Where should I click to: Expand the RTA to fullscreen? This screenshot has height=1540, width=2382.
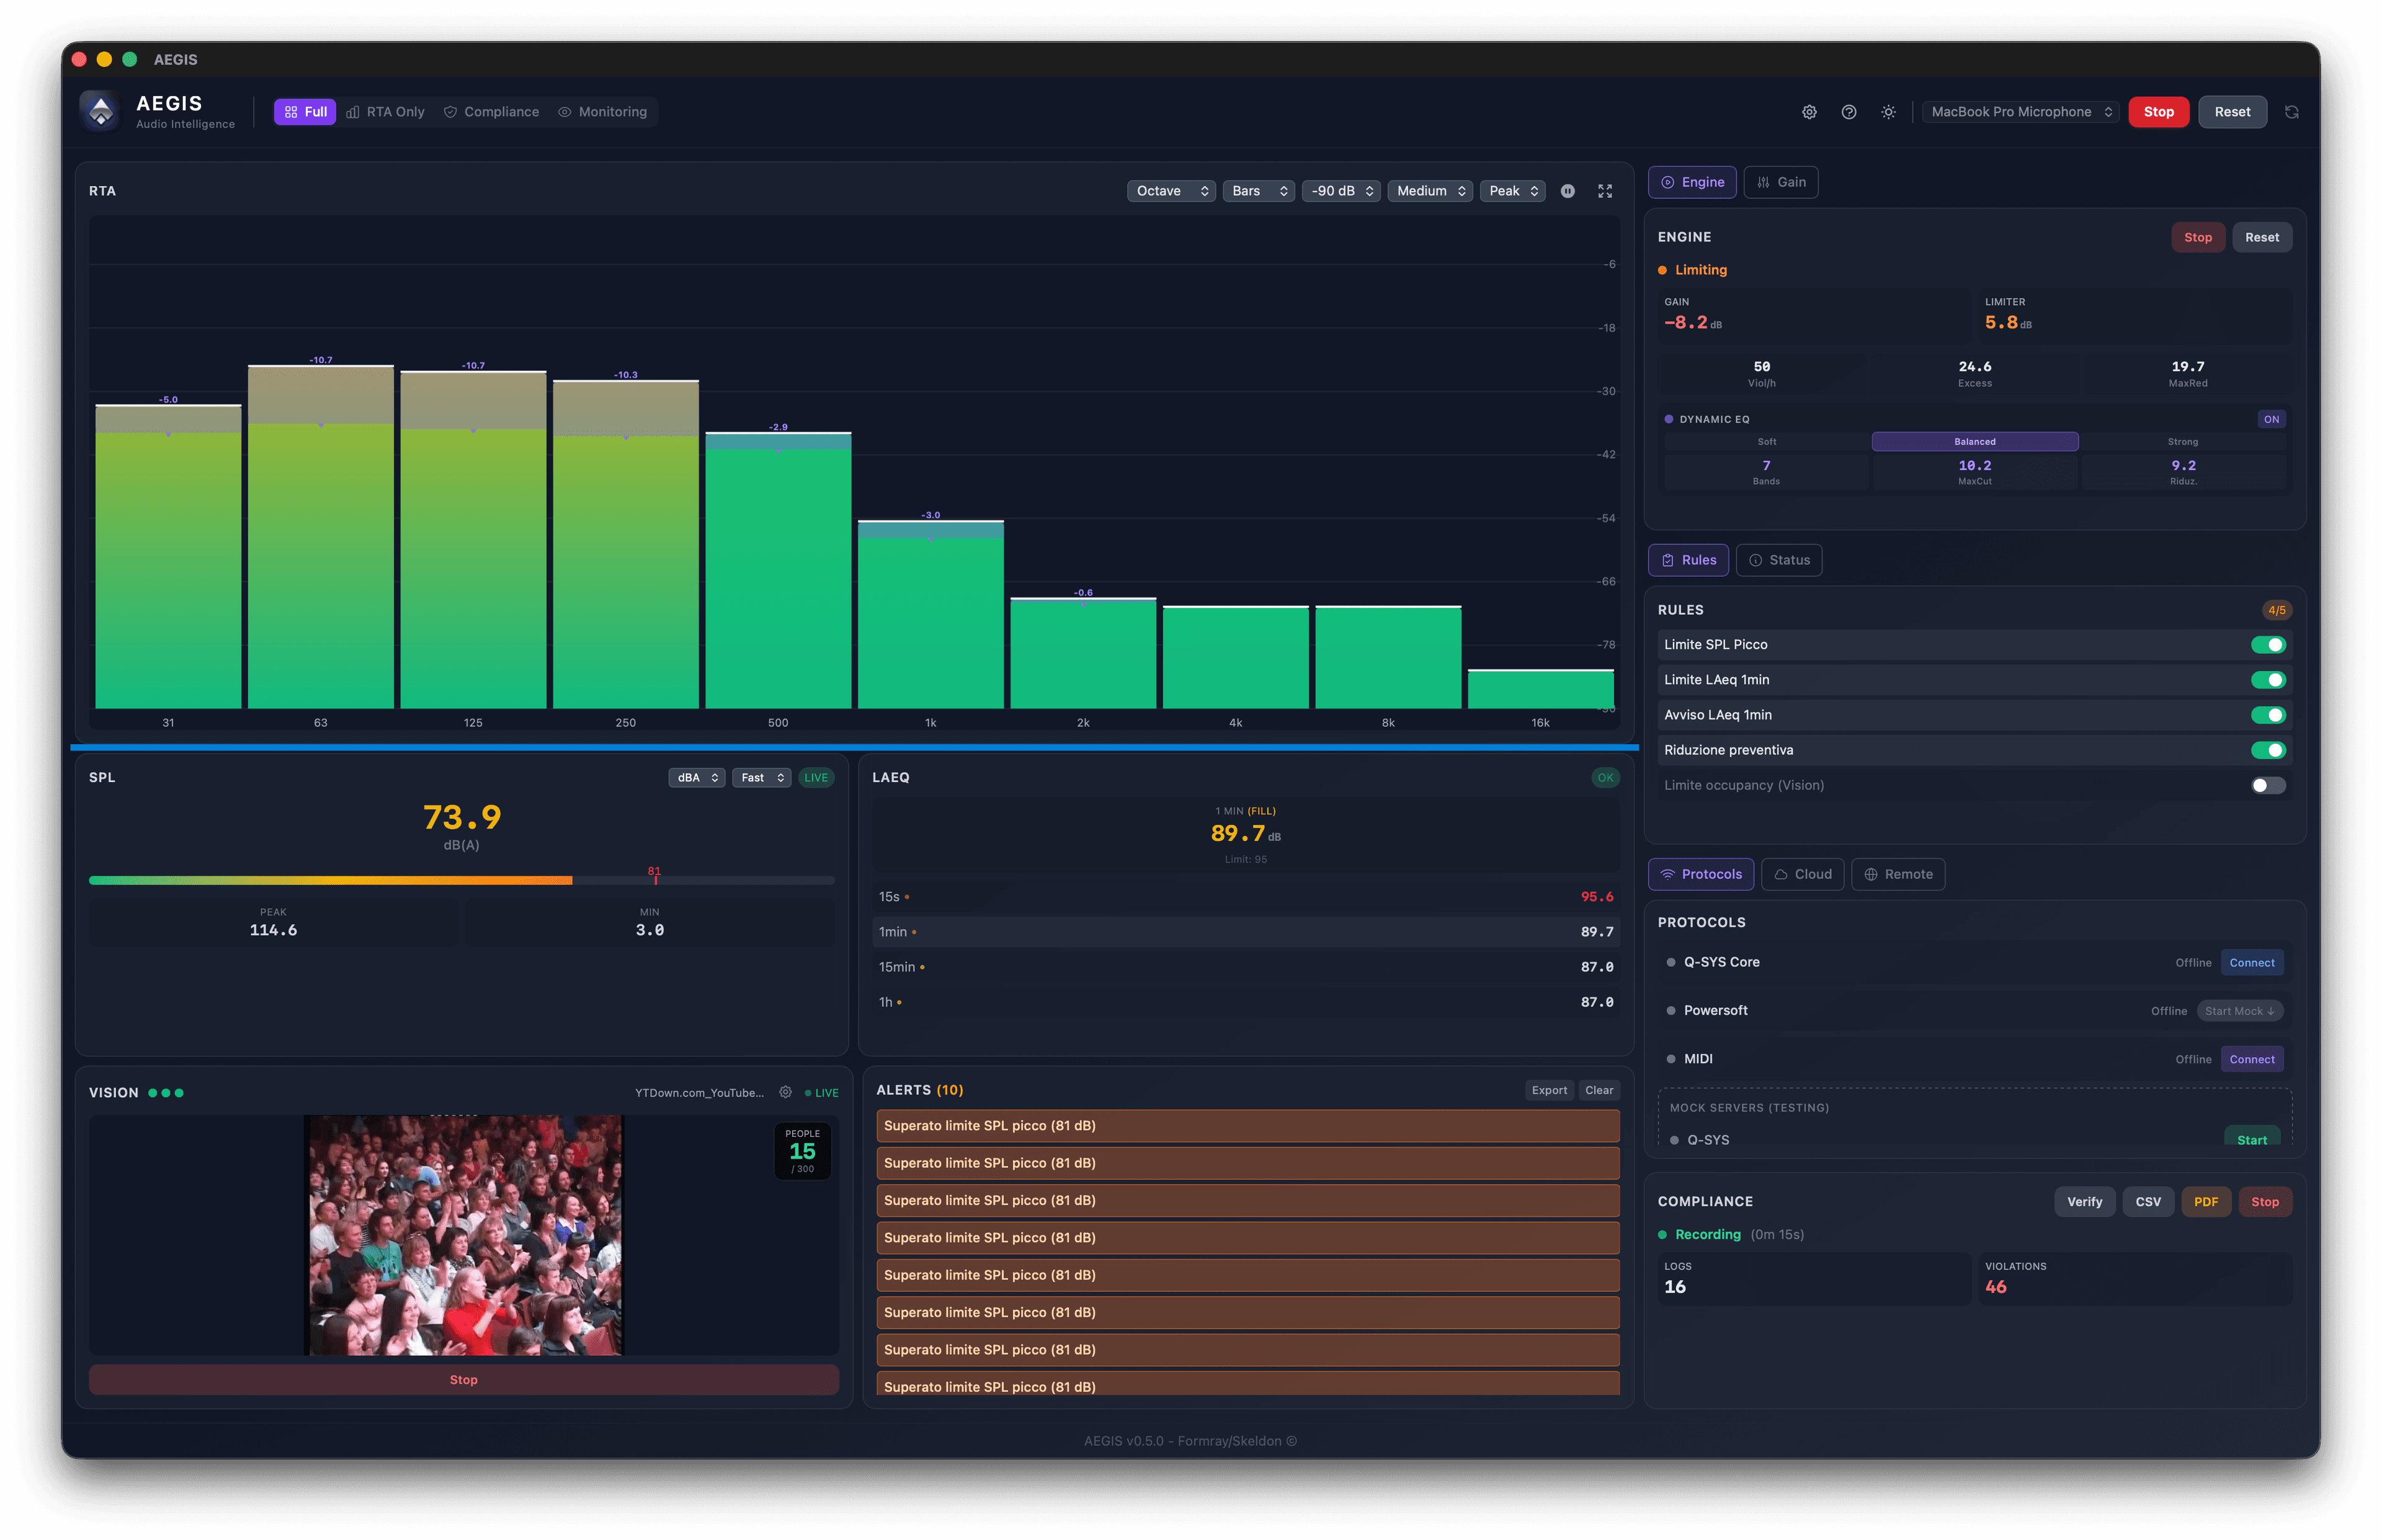tap(1605, 191)
